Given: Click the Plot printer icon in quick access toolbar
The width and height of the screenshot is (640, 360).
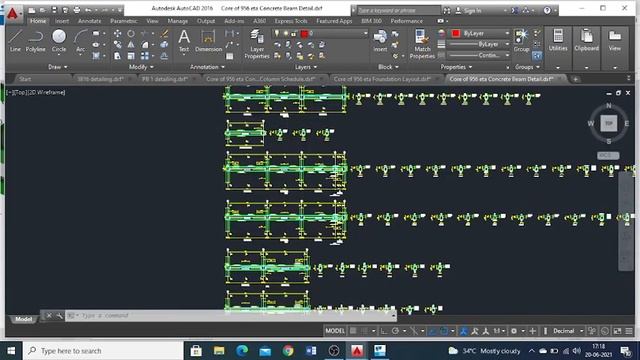Looking at the screenshot, I should (x=76, y=9).
